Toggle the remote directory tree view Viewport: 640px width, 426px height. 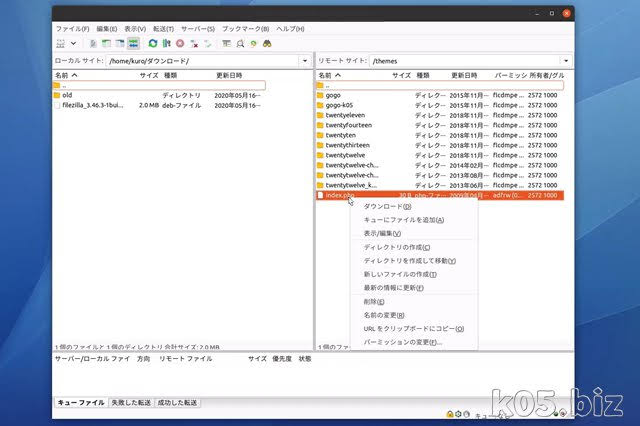[120, 43]
